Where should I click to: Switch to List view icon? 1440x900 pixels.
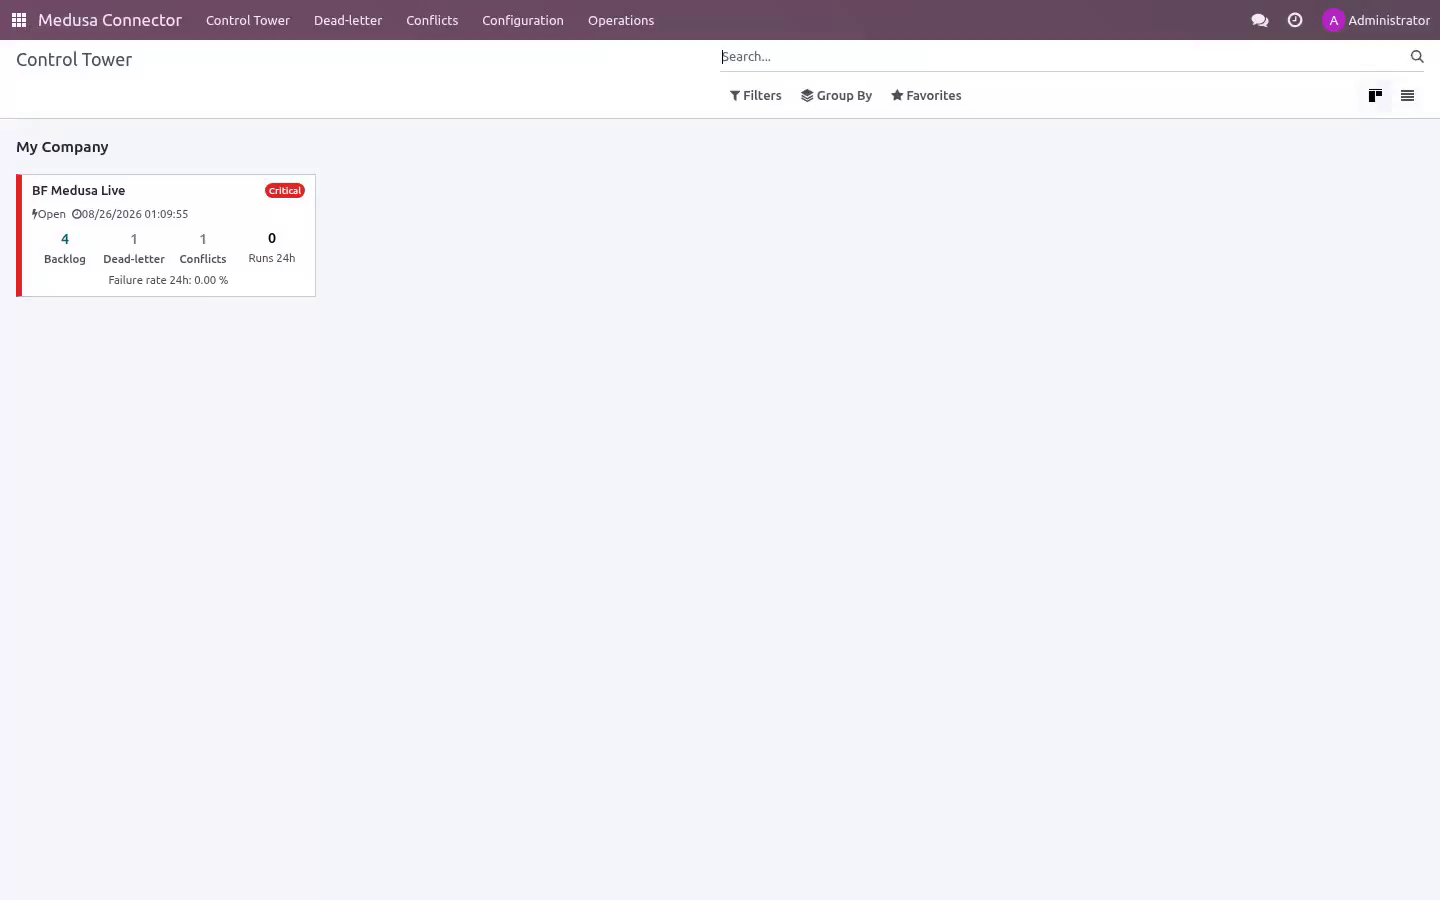pos(1407,96)
